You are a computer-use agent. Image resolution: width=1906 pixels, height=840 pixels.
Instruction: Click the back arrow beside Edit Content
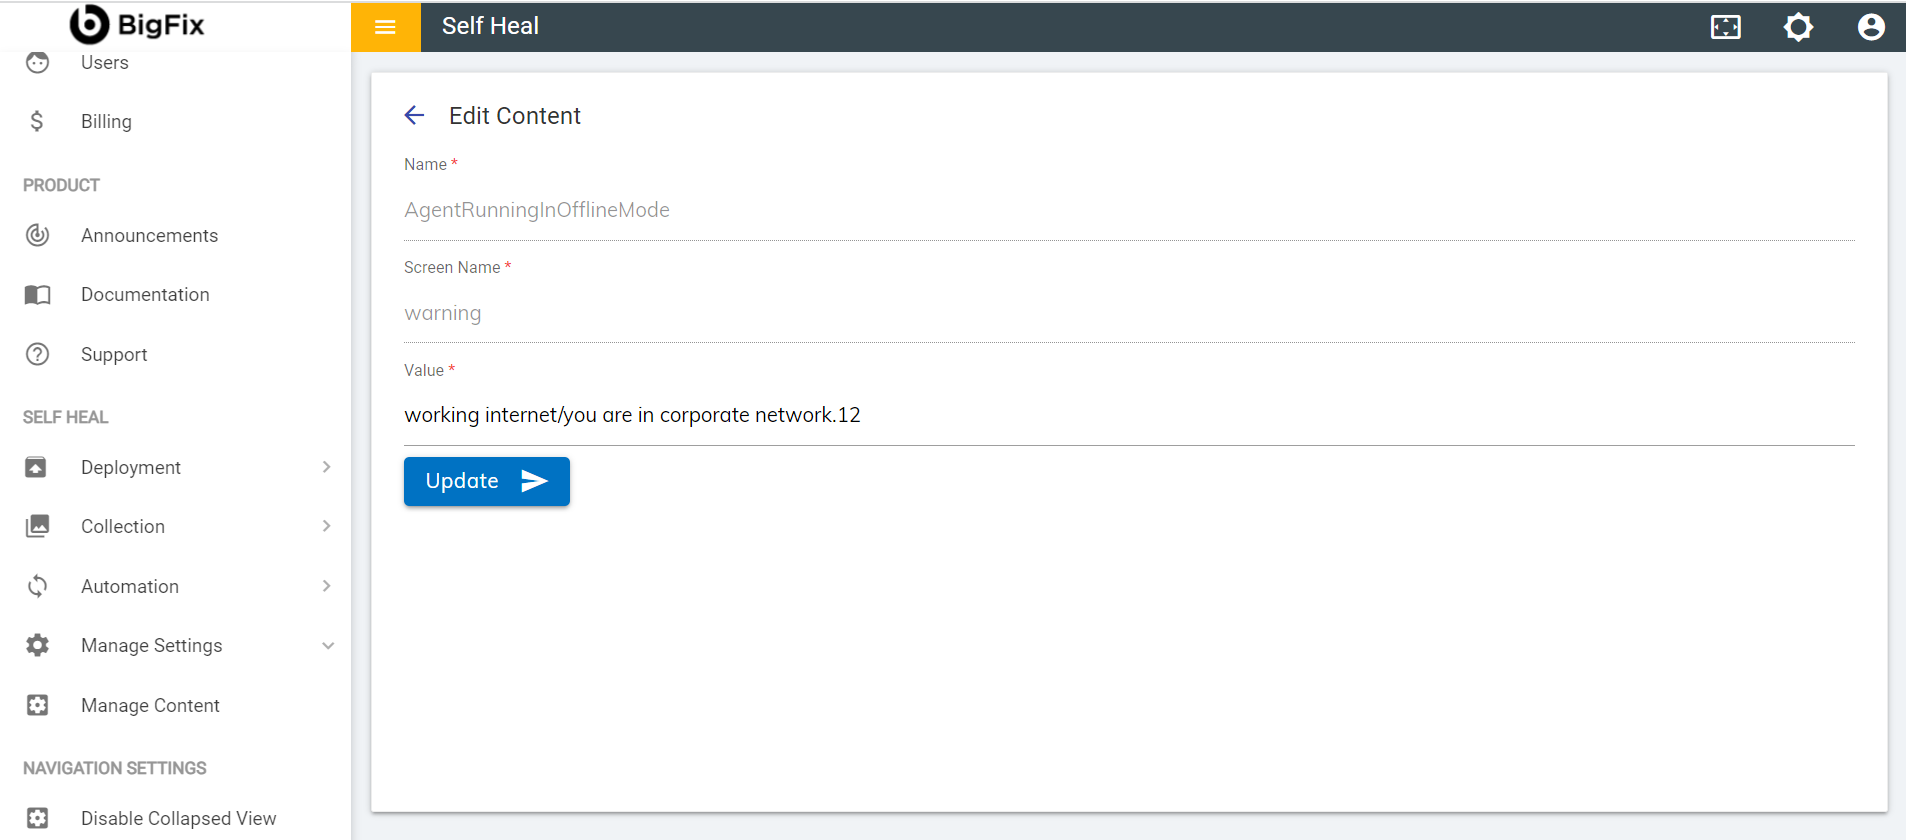click(x=414, y=116)
